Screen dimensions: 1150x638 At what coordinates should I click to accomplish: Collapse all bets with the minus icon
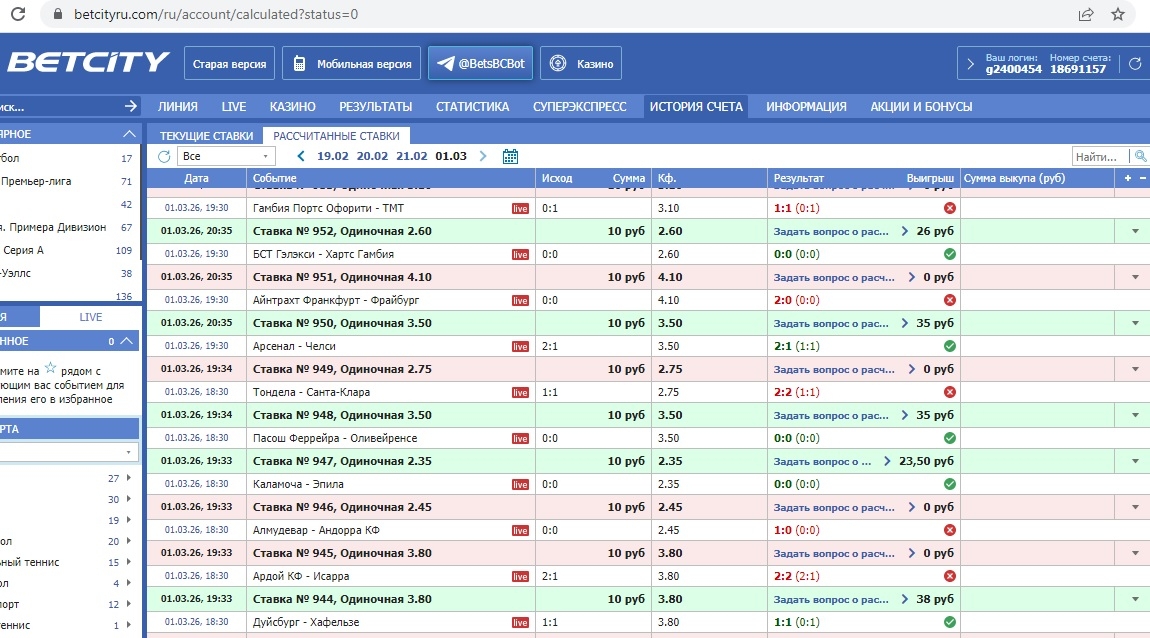point(1141,178)
